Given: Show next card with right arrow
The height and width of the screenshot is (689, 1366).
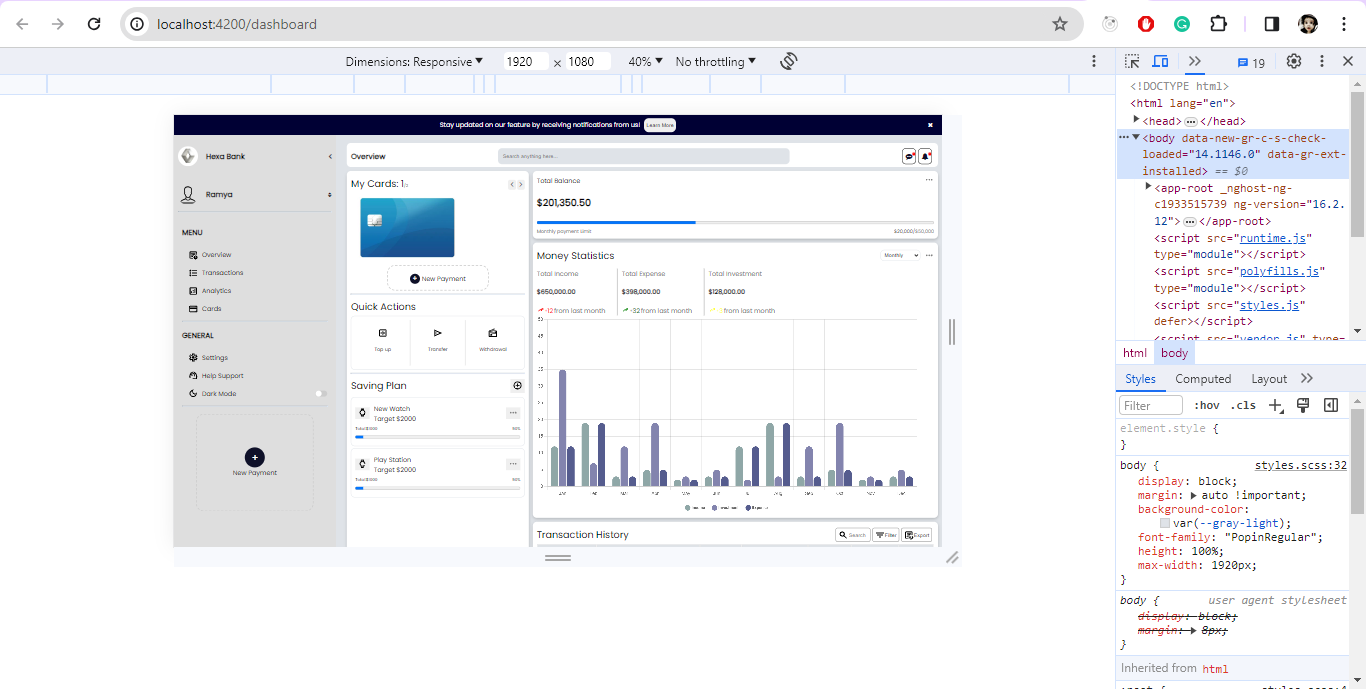Looking at the screenshot, I should tap(521, 184).
